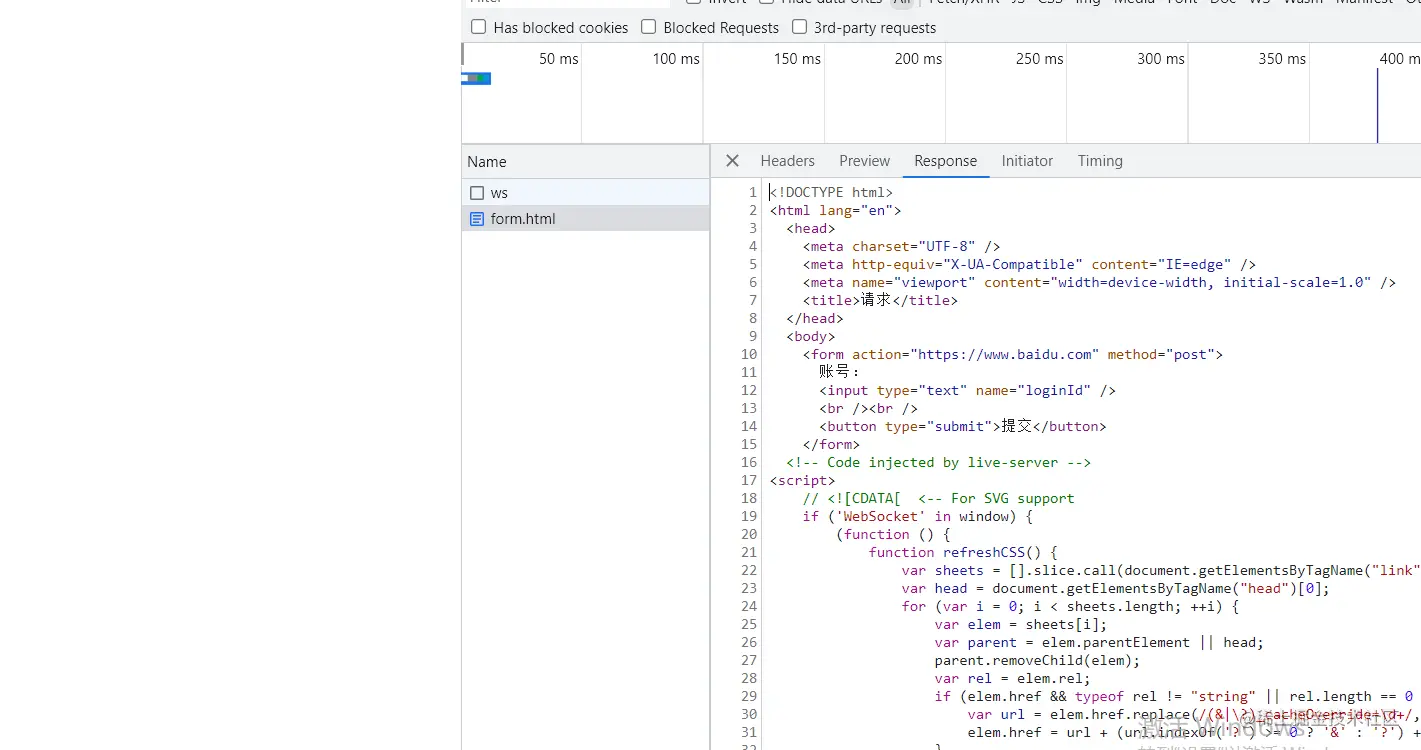The width and height of the screenshot is (1421, 750).
Task: Click the <br /><br /> code line
Action: point(868,408)
